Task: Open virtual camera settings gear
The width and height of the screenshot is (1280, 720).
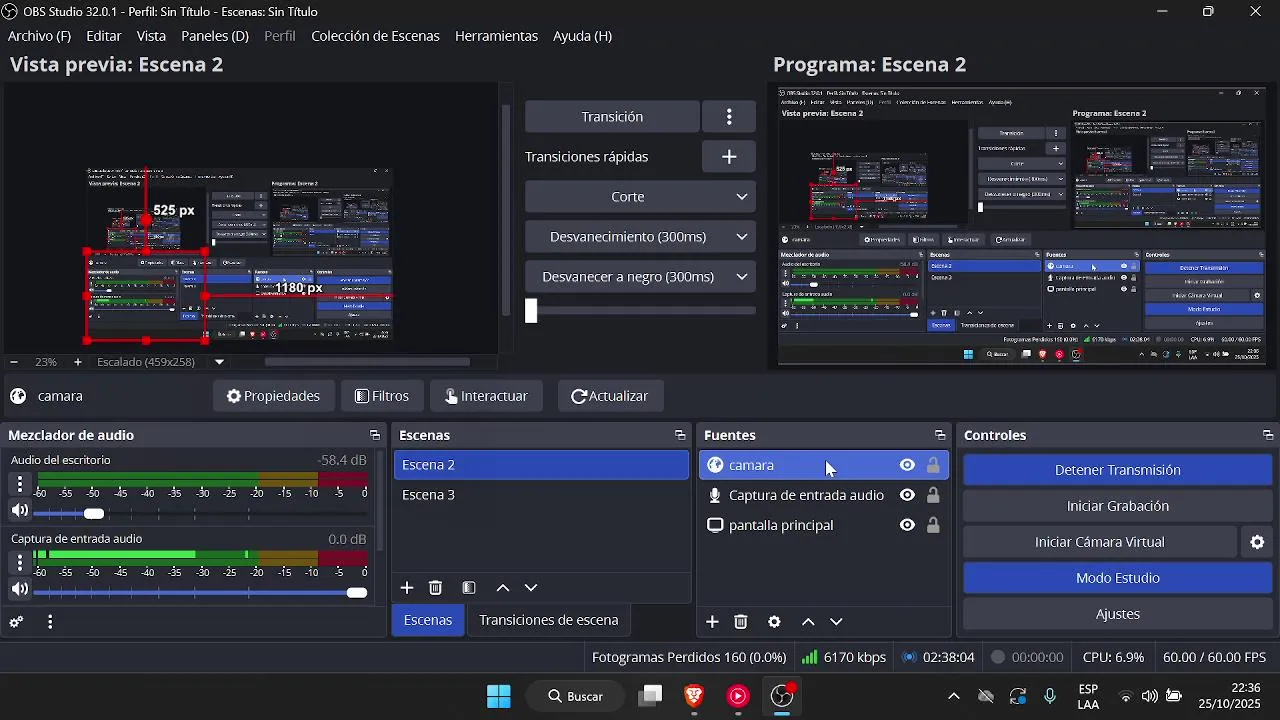Action: click(x=1257, y=542)
